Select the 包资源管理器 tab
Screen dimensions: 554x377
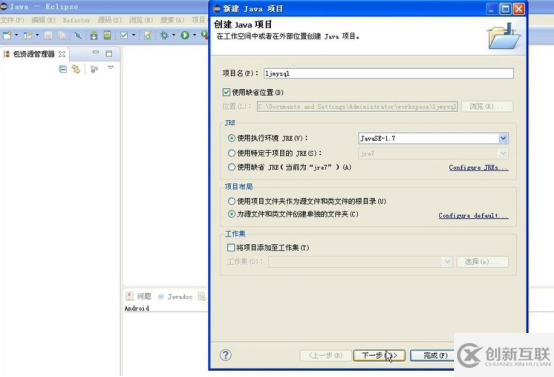[x=34, y=54]
